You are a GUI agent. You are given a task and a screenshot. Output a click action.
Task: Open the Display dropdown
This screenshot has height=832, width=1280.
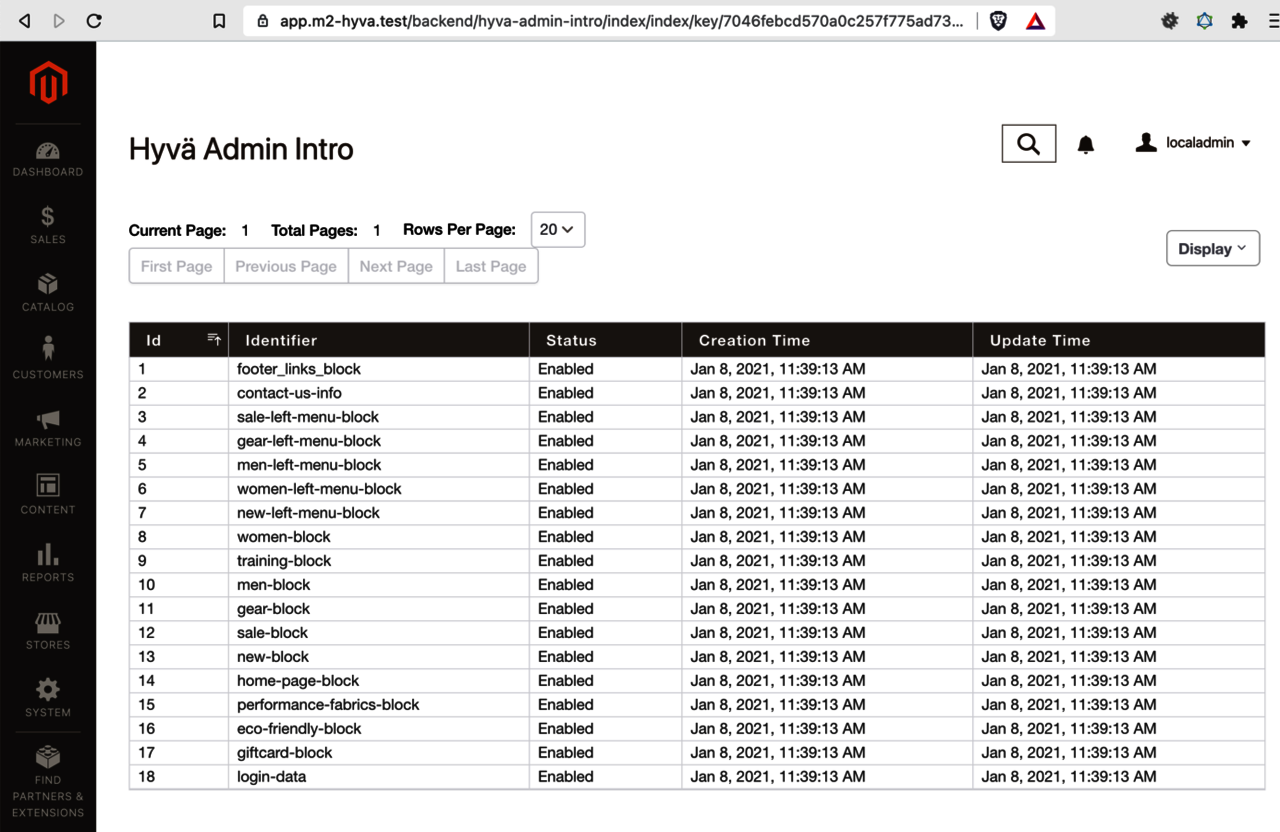[1212, 249]
